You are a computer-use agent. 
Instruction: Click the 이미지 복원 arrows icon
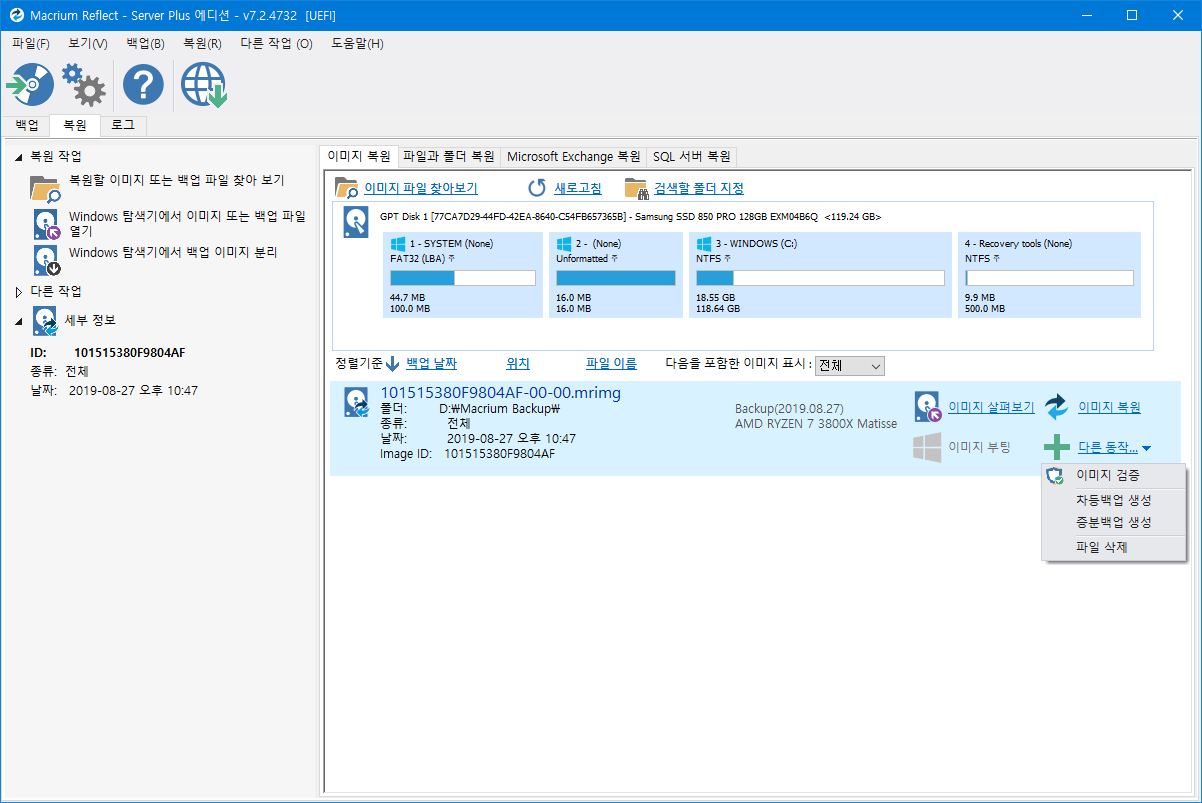(x=1057, y=407)
